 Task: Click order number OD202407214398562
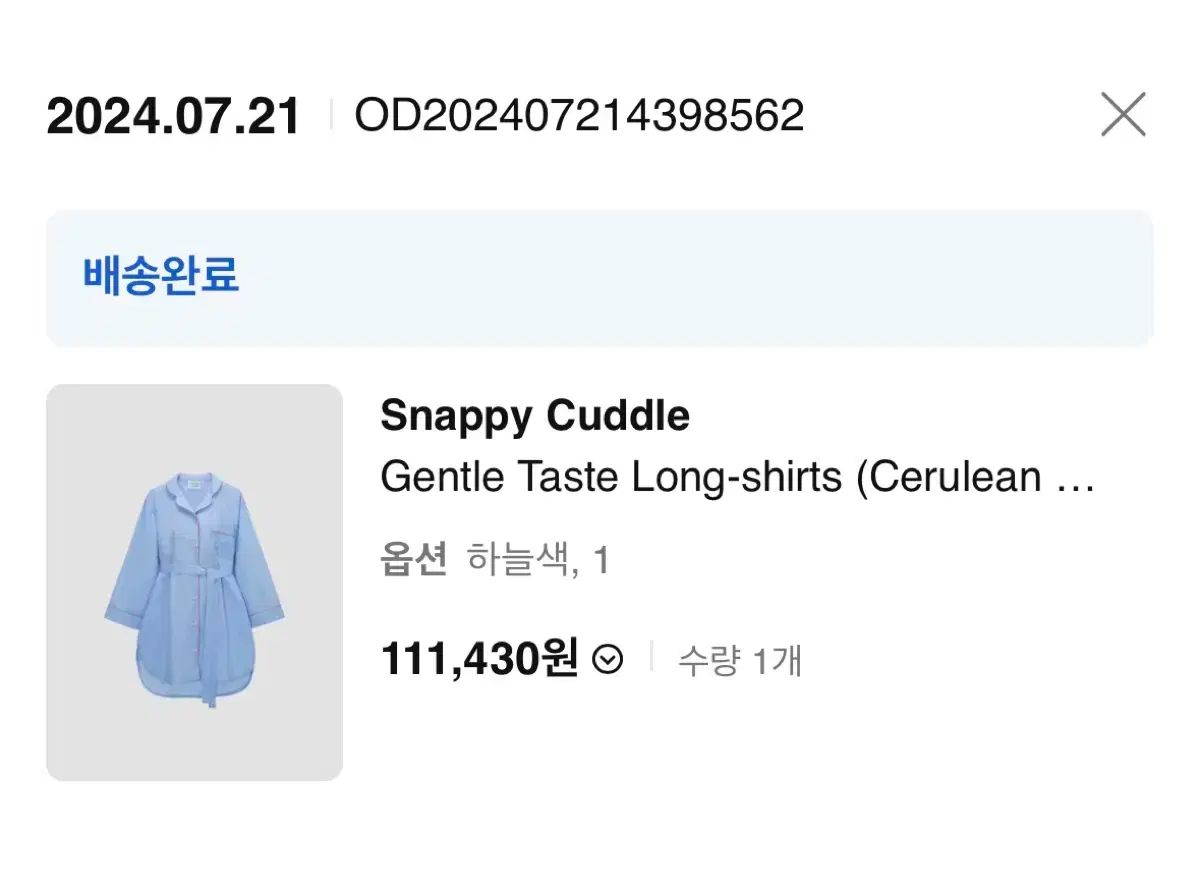click(x=579, y=116)
